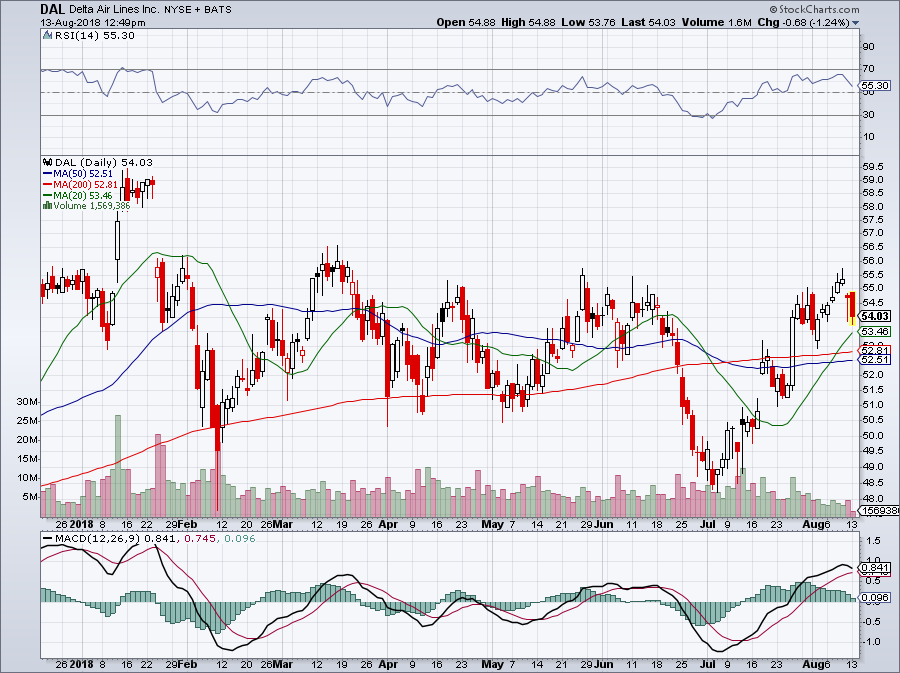Click the Jul label under the price panel
Screen dimensions: 900x673
coord(709,524)
